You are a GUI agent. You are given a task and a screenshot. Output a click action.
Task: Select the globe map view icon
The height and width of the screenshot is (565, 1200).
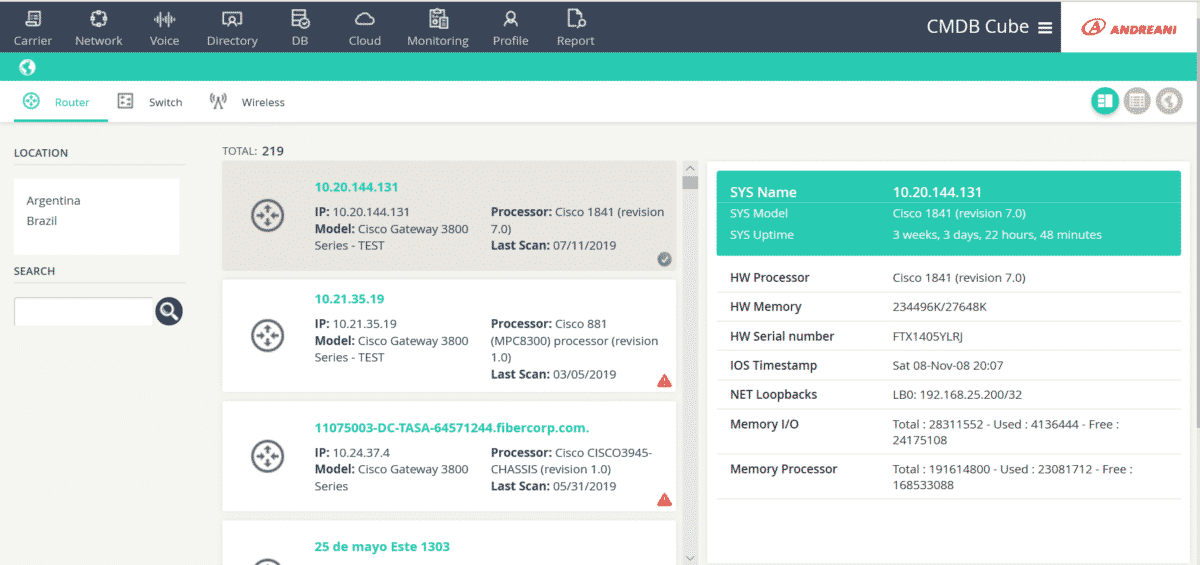tap(1168, 100)
